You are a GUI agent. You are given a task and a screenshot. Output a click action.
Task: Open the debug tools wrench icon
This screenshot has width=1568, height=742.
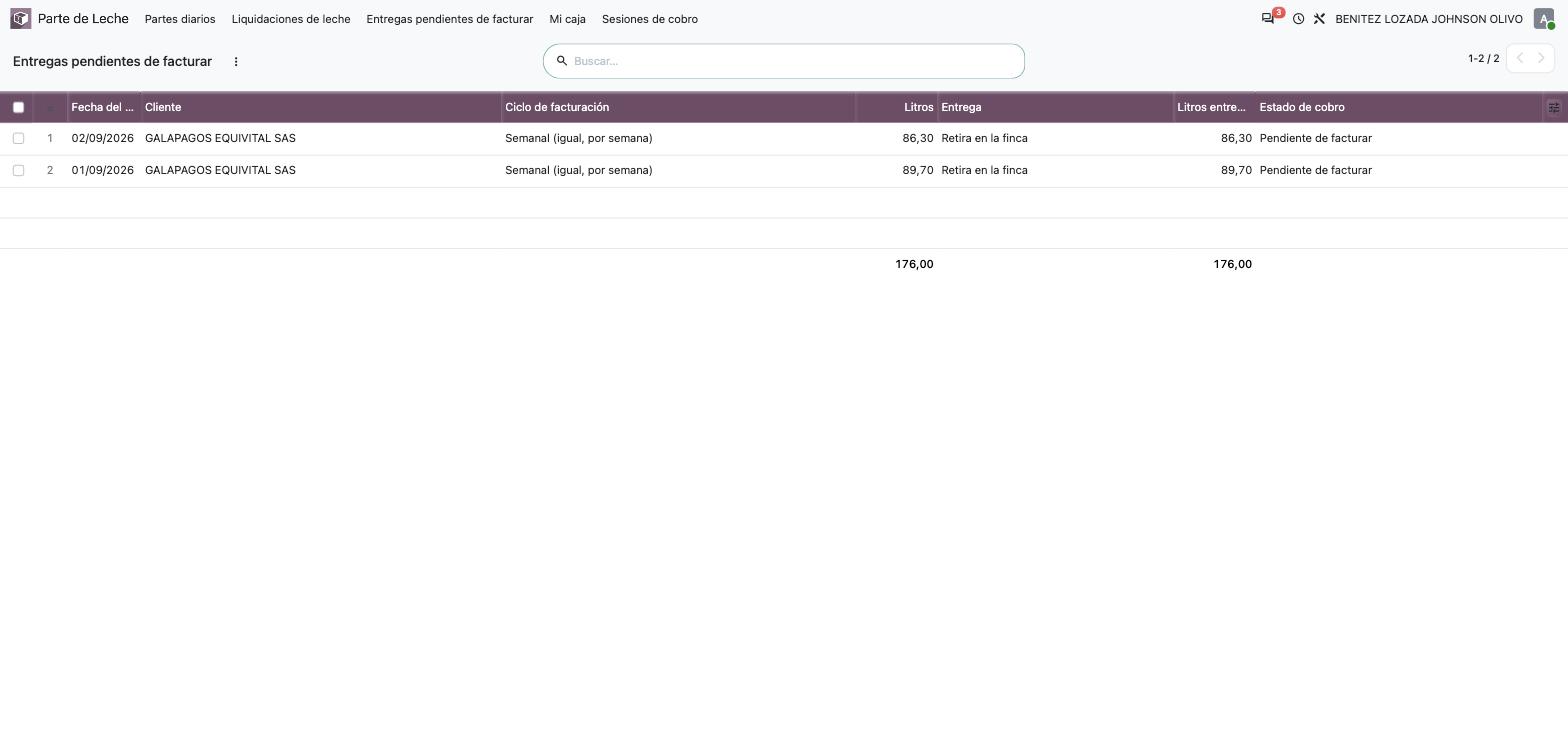(x=1319, y=19)
